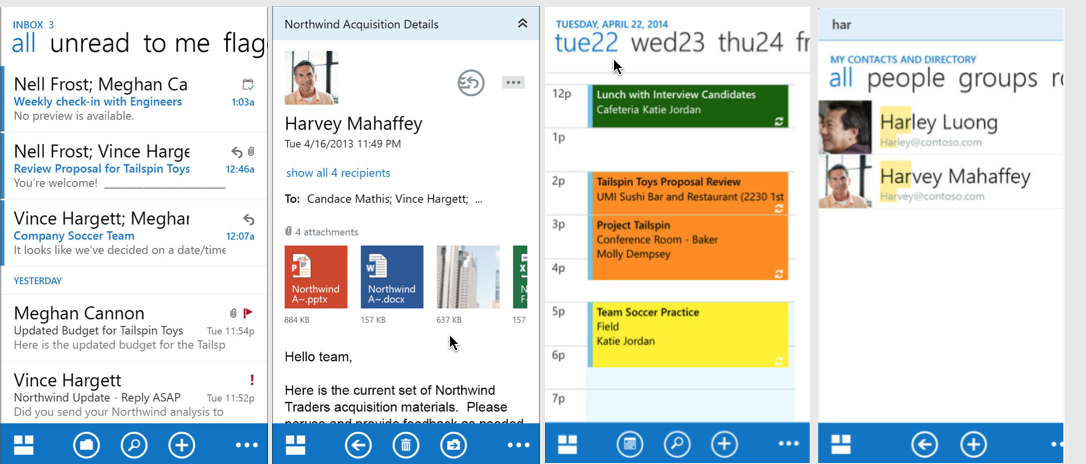The height and width of the screenshot is (464, 1086).
Task: Click the reply all icon beside Harvey Mahaffey
Action: click(471, 83)
